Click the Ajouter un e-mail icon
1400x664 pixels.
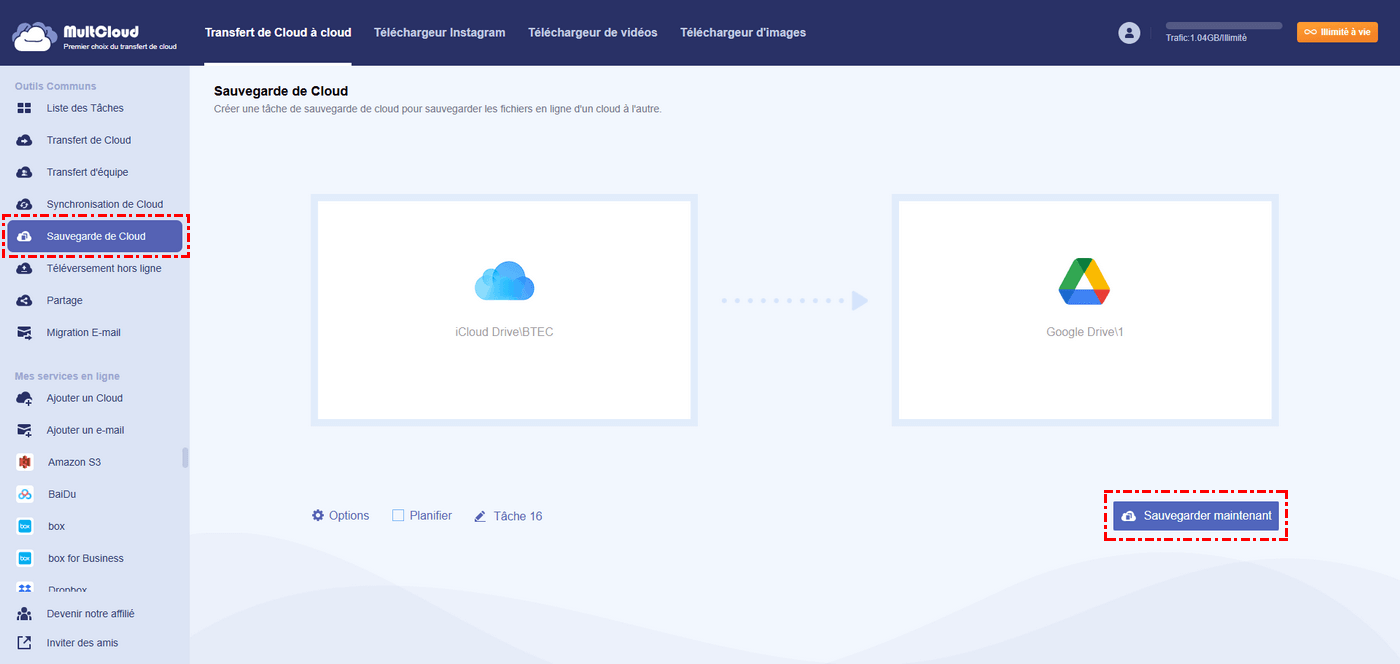click(x=25, y=430)
